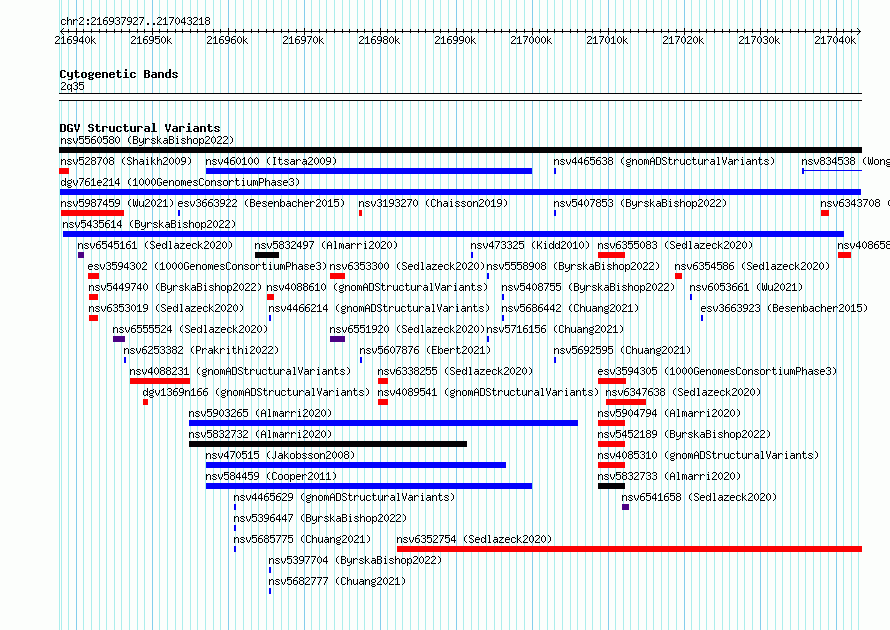
Task: Open nsv5716156 (Chuang2021) label
Action: (x=555, y=329)
